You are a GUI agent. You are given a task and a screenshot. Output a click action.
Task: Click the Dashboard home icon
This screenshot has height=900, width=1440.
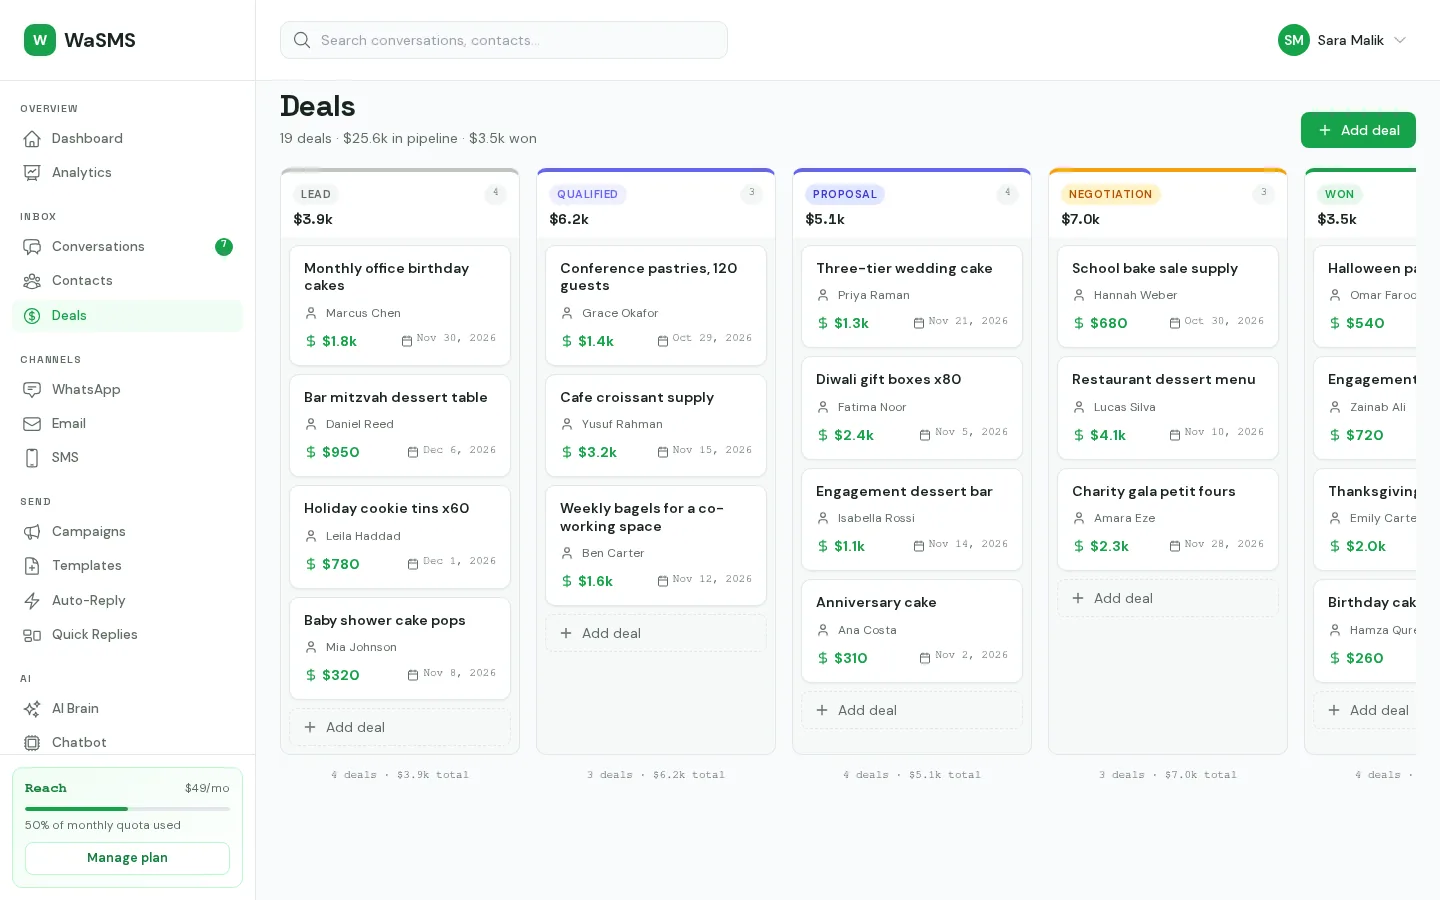pos(32,139)
